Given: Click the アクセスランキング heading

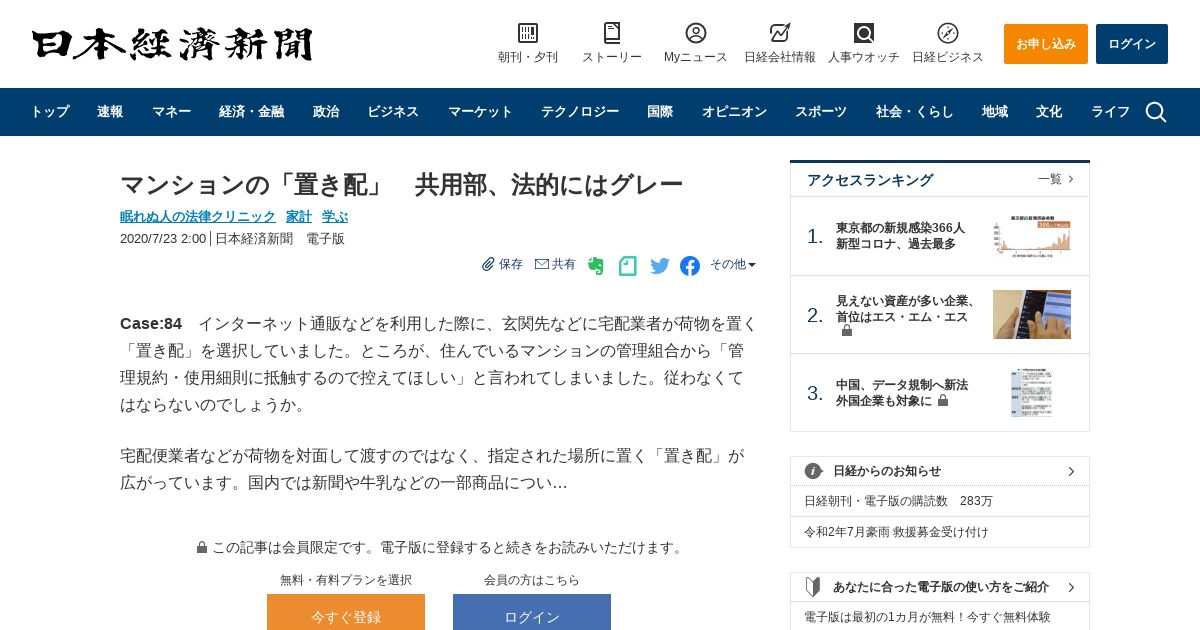Looking at the screenshot, I should (870, 180).
